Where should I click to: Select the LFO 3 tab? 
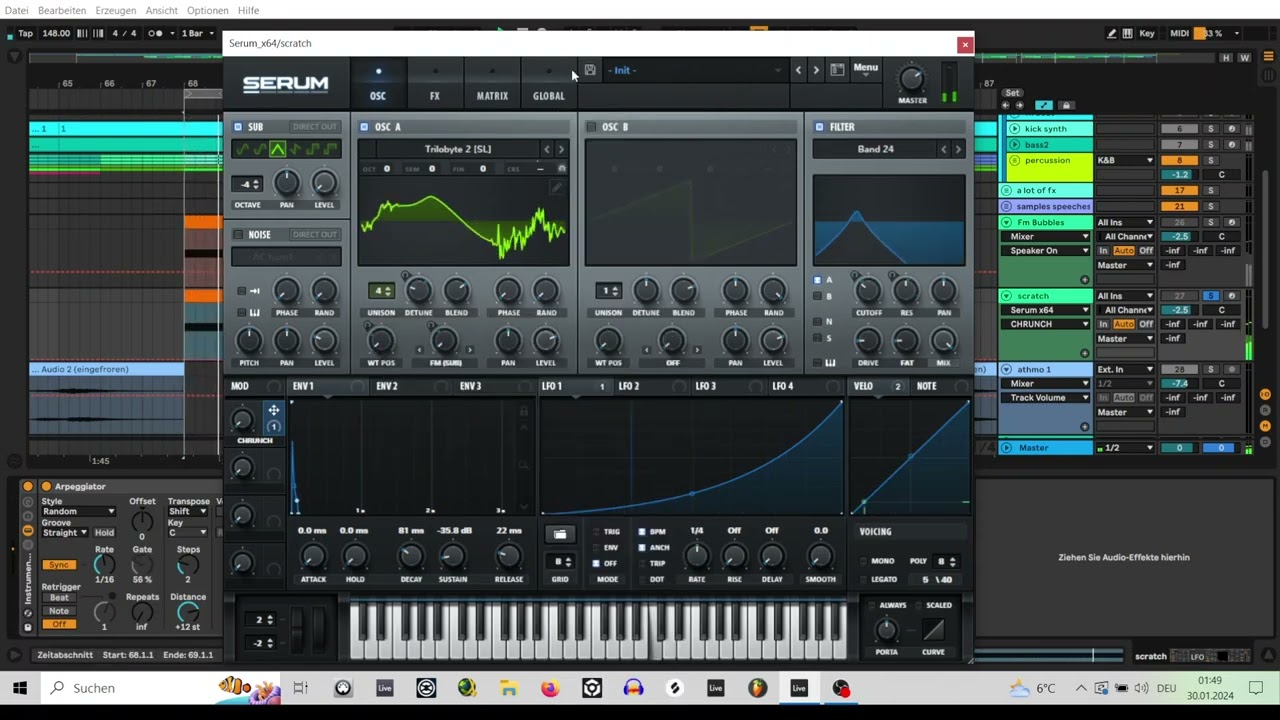[x=706, y=386]
